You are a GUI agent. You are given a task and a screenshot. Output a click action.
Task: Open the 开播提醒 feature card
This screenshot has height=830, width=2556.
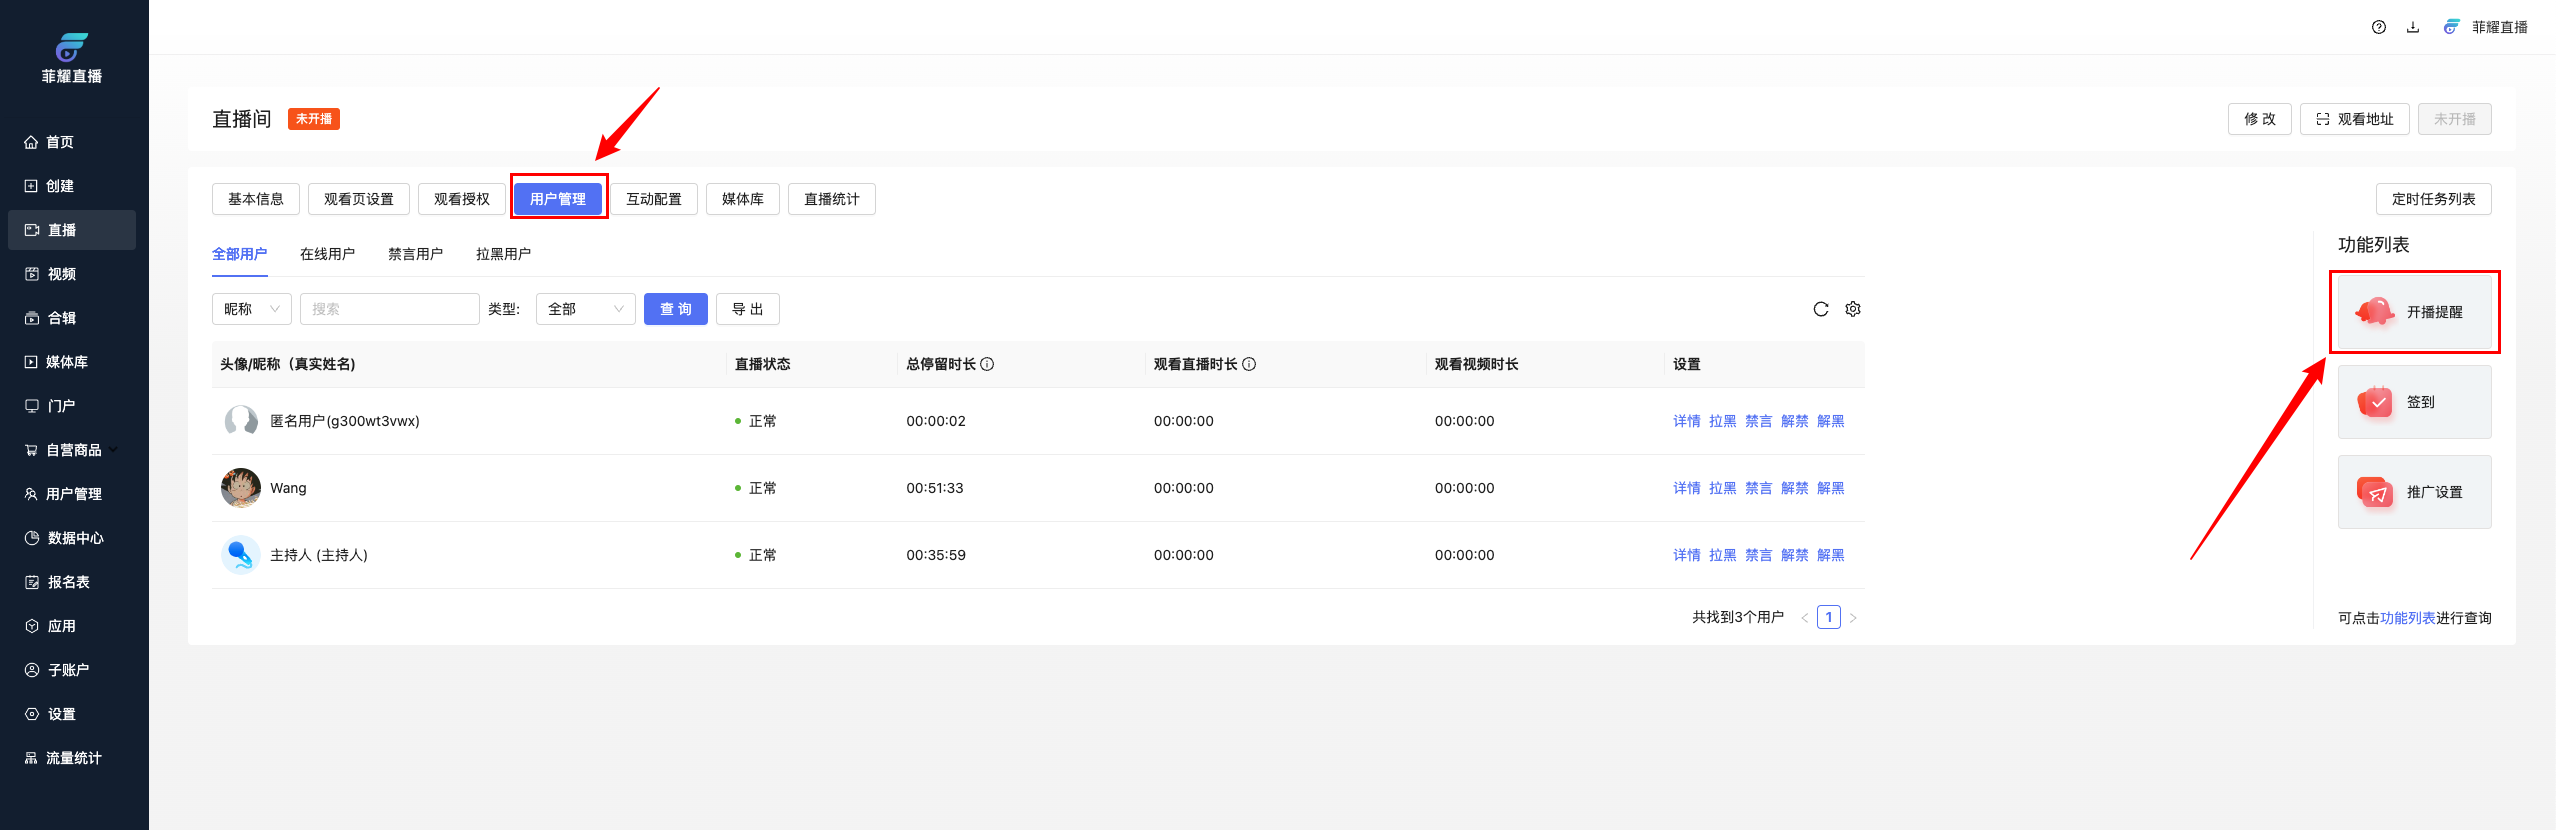click(x=2414, y=312)
